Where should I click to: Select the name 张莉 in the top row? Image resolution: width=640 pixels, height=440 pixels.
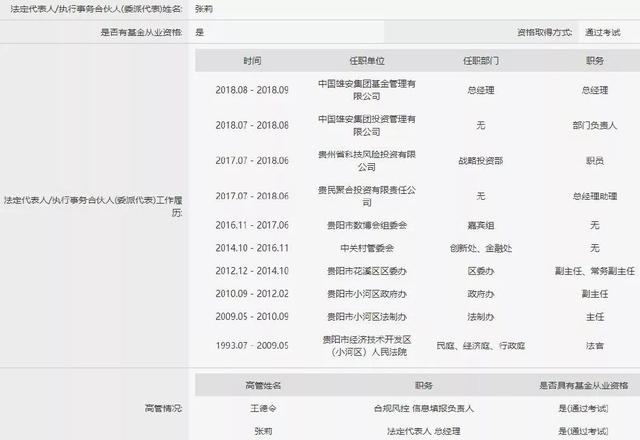tap(204, 9)
